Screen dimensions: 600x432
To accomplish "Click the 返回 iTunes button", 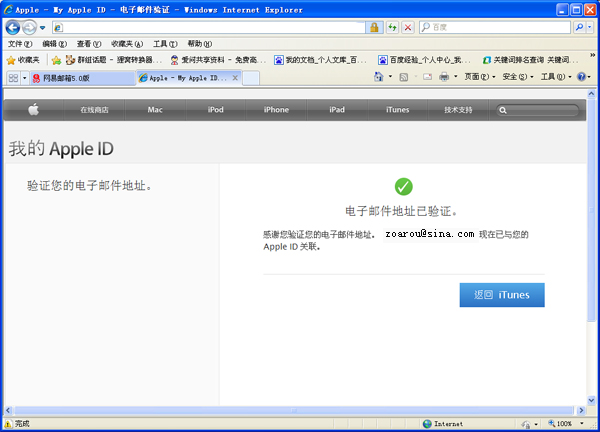I will click(502, 295).
